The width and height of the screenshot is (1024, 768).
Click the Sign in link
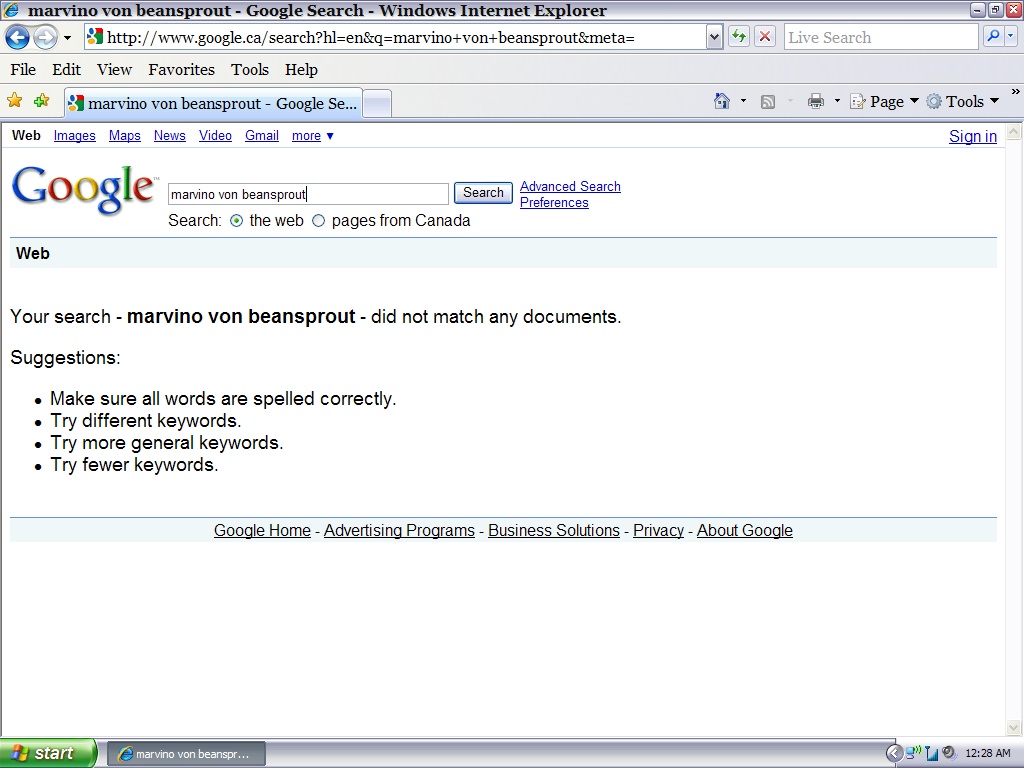(x=972, y=136)
